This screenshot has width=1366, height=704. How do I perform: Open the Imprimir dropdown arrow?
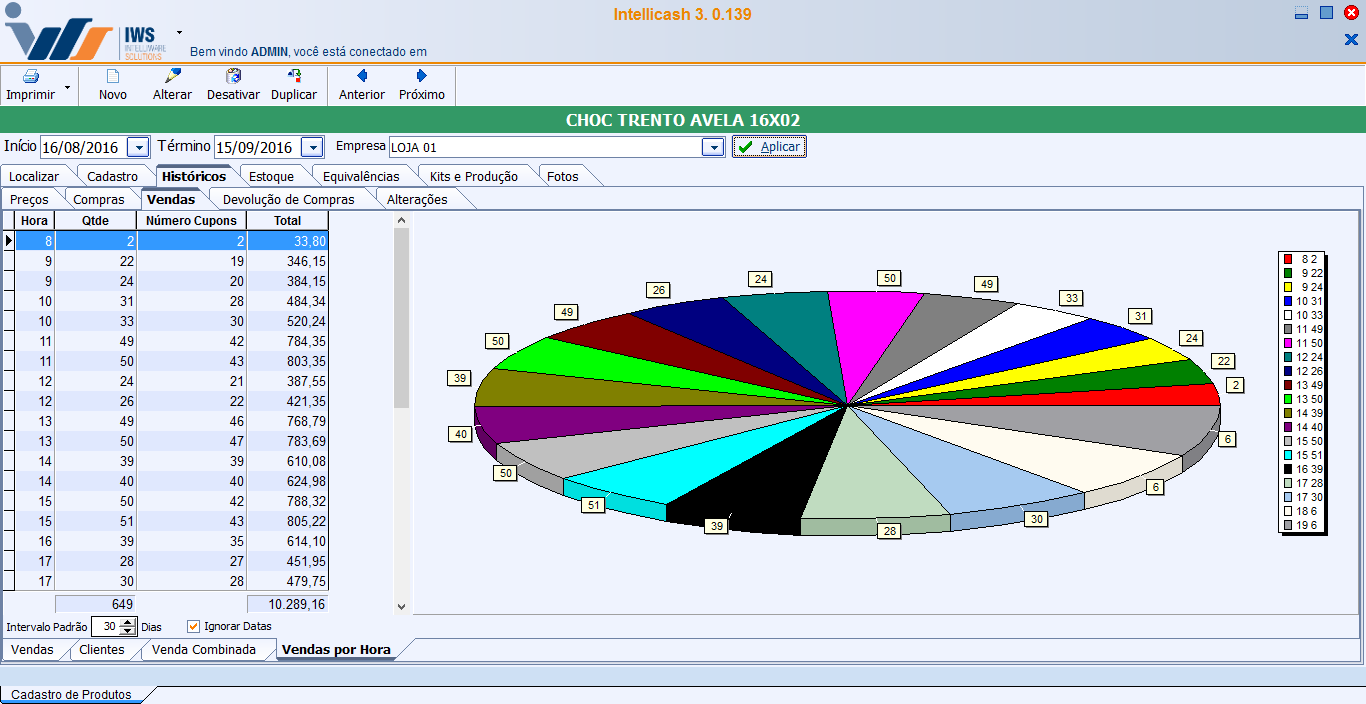tap(67, 88)
